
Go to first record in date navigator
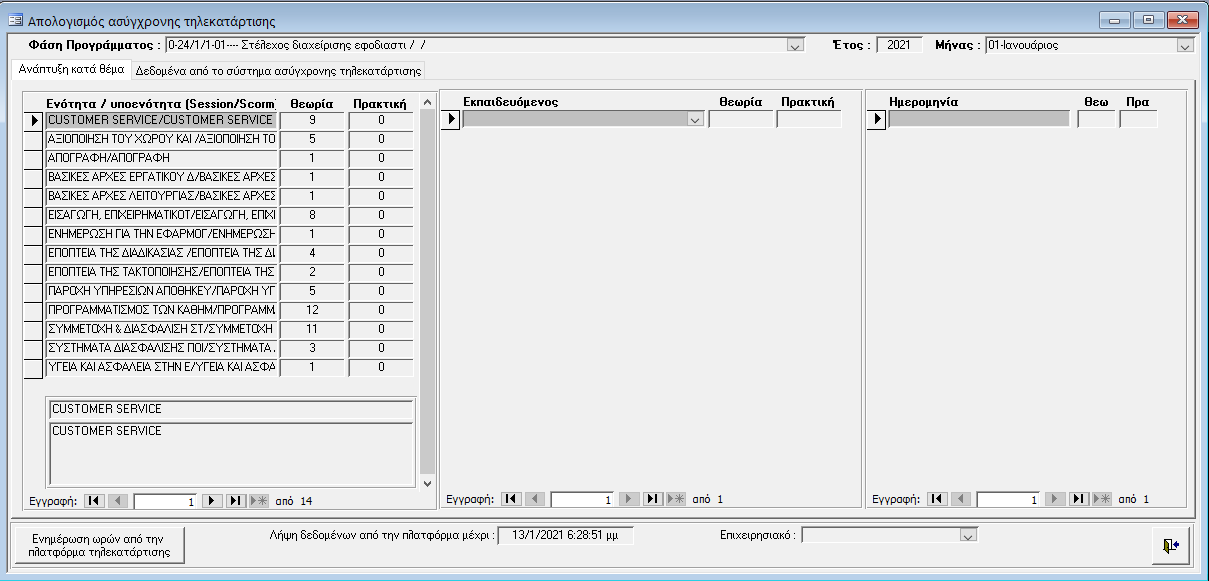pos(937,499)
